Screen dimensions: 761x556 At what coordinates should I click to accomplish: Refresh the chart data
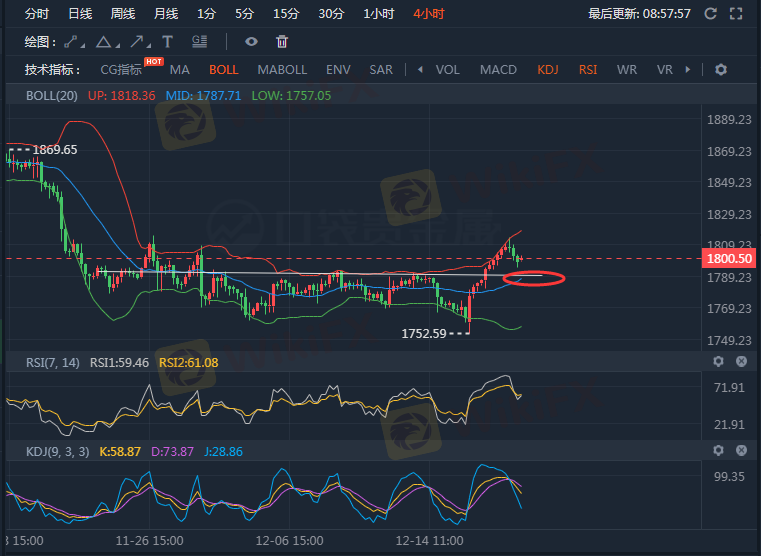coord(710,14)
